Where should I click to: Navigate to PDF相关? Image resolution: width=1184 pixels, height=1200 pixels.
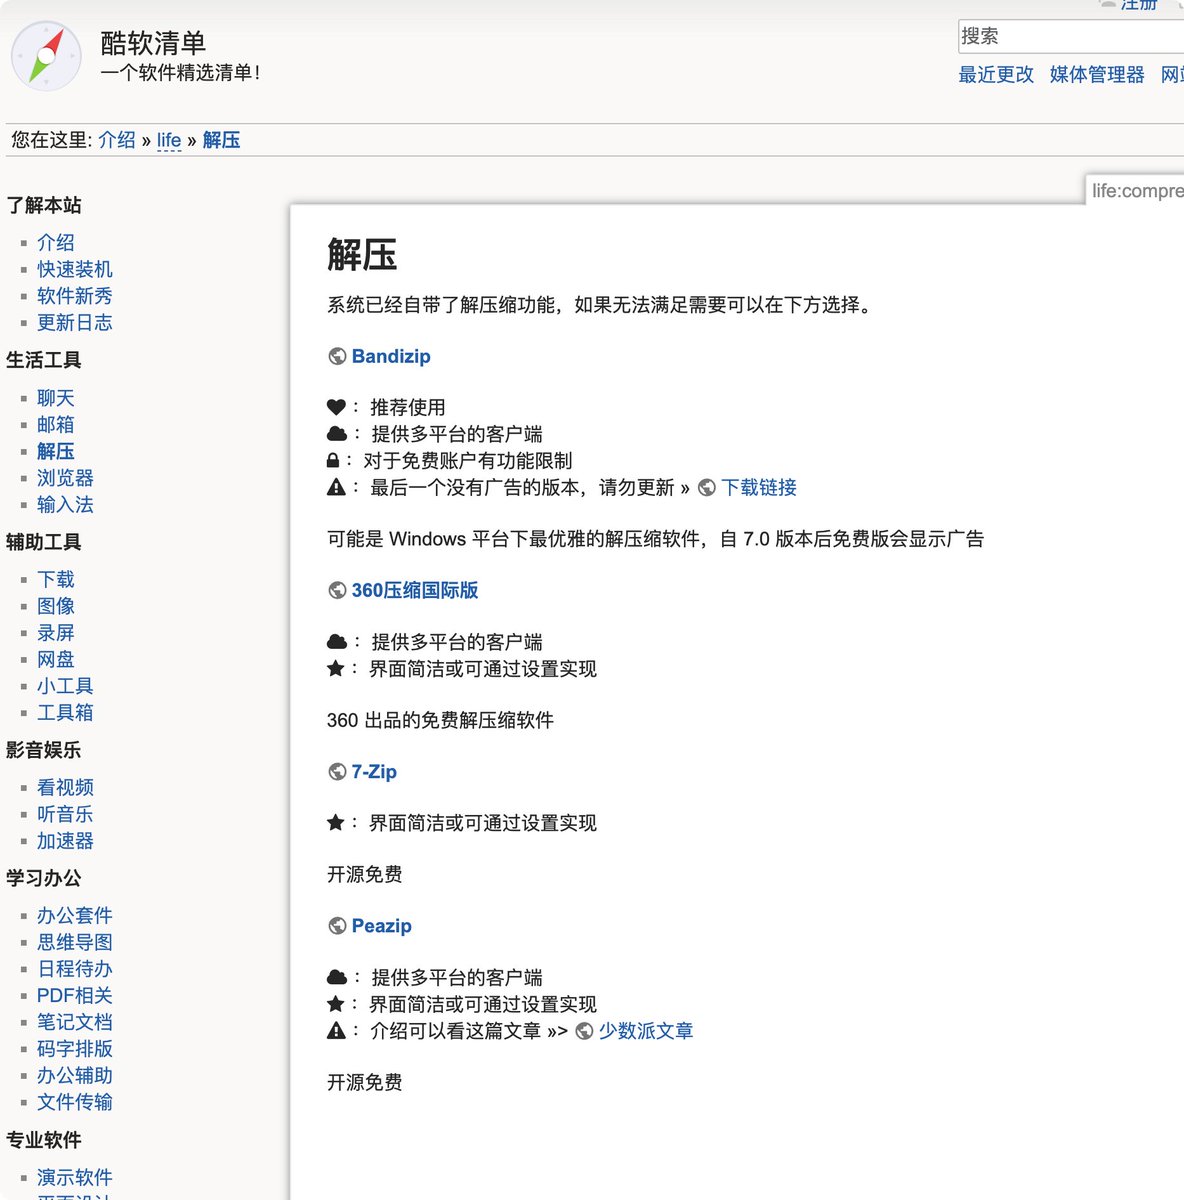(75, 996)
